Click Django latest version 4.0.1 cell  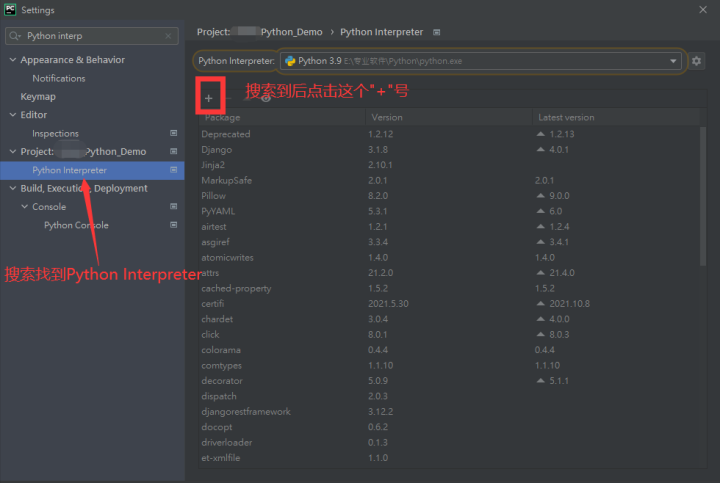tap(552, 150)
